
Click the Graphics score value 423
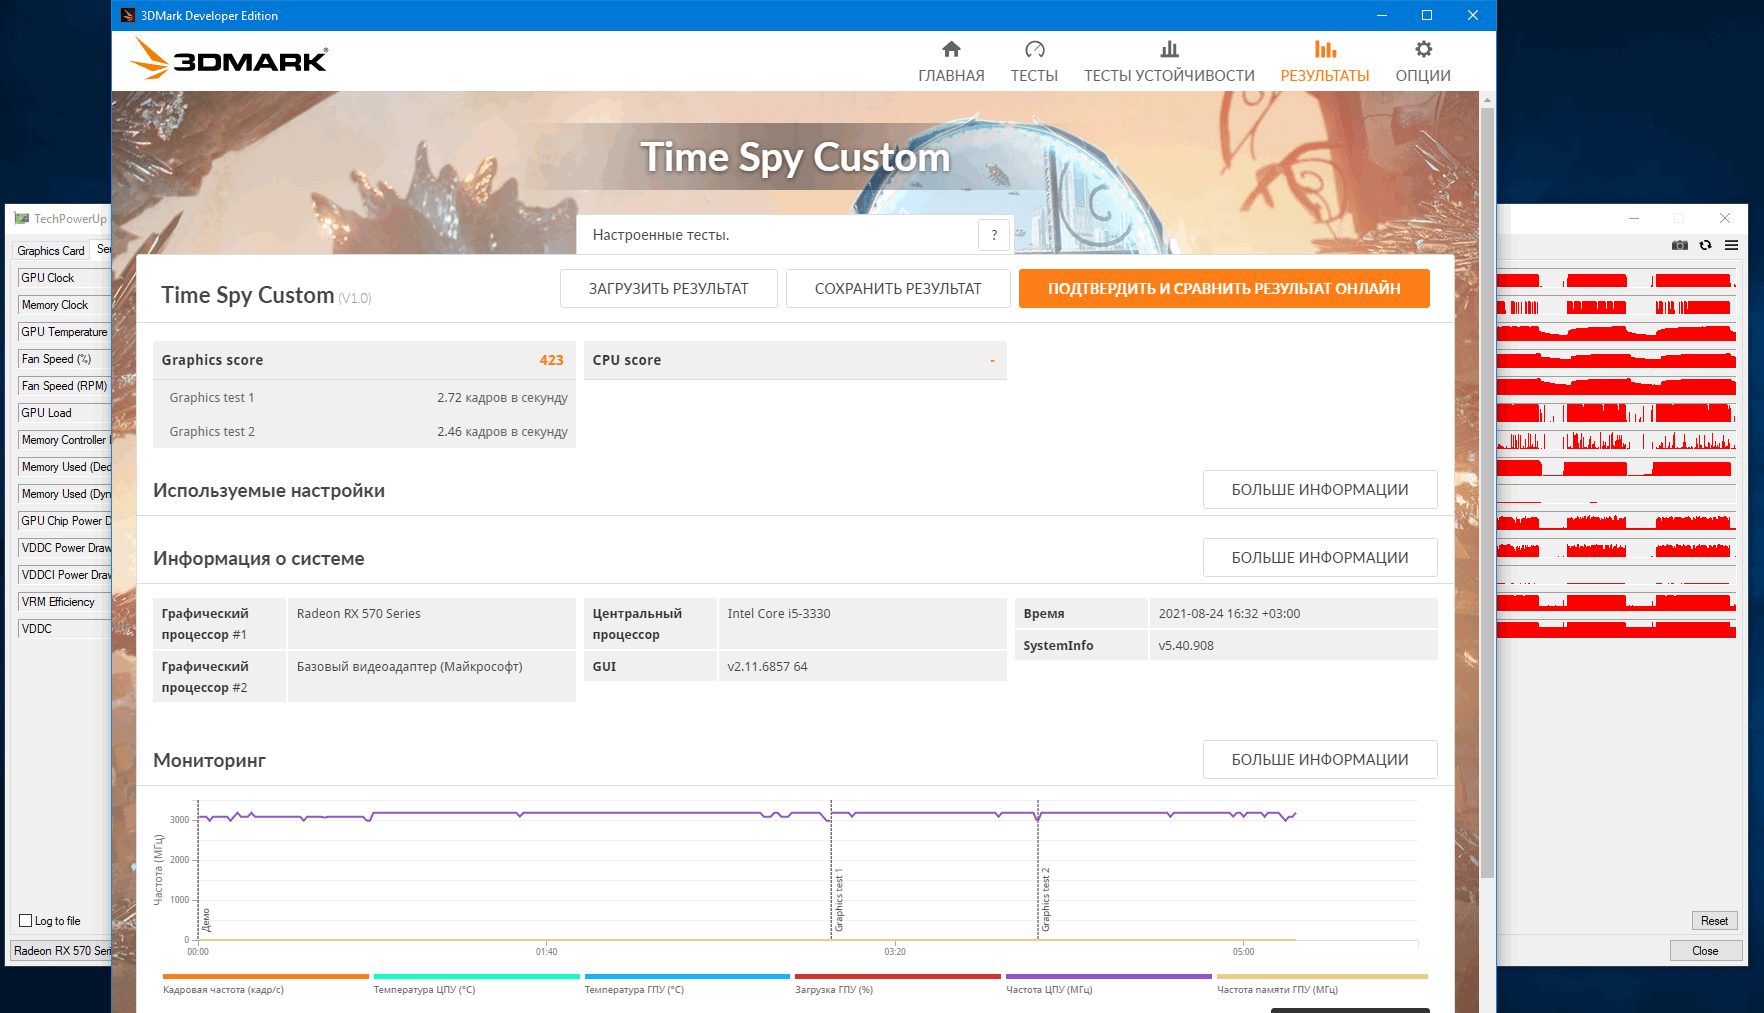point(551,360)
